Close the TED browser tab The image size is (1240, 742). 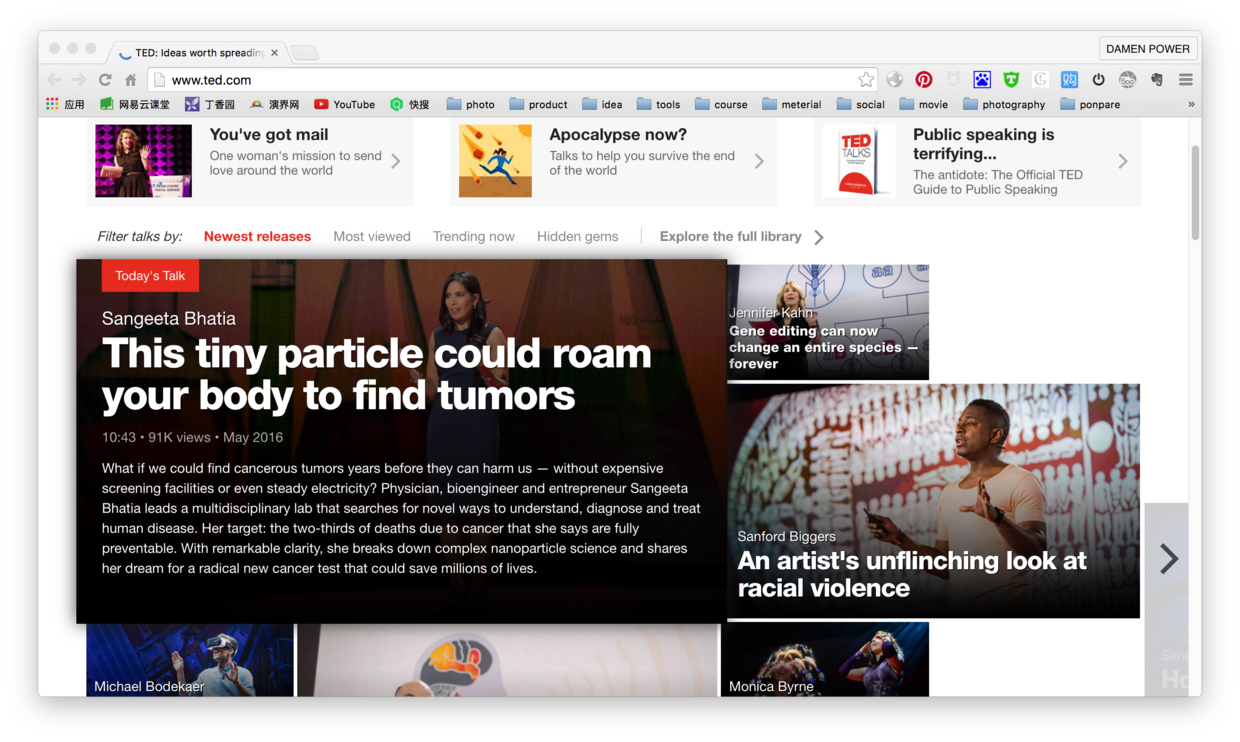[x=274, y=53]
